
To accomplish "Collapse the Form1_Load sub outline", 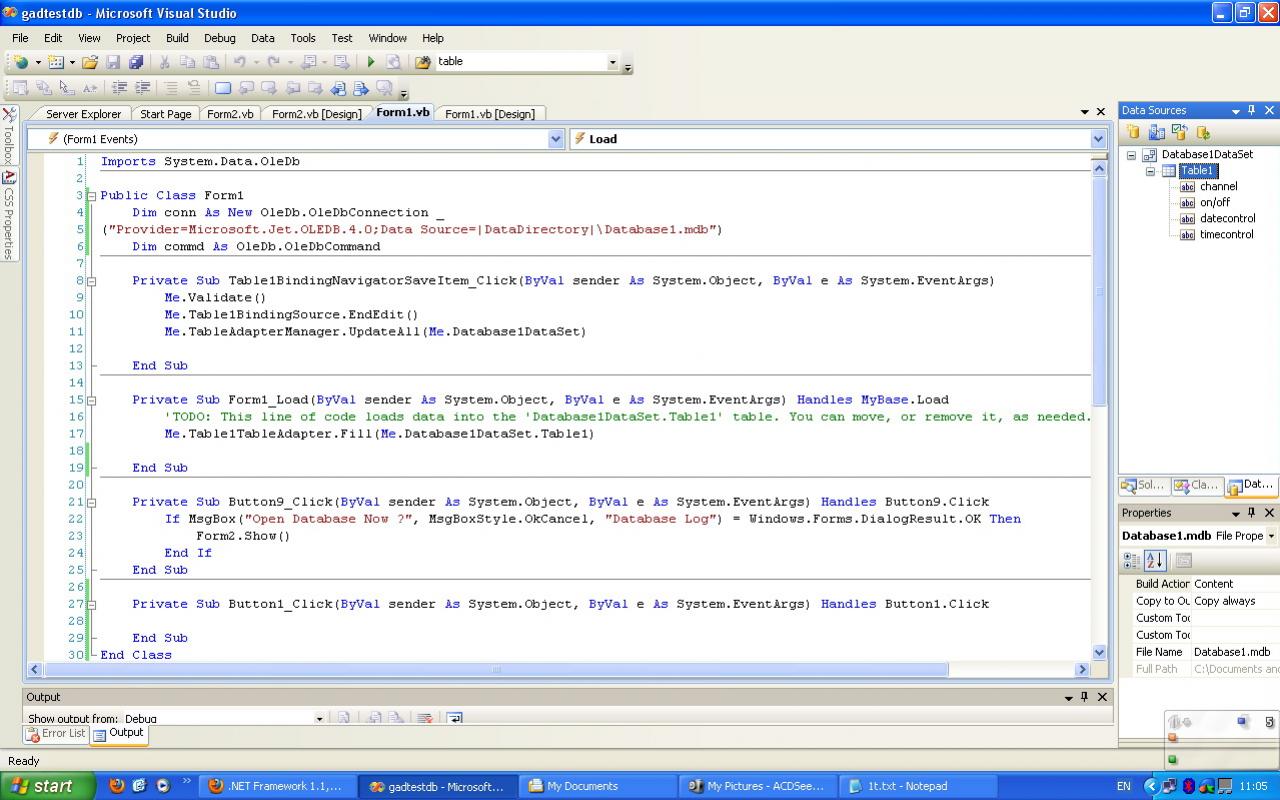I will click(x=92, y=400).
